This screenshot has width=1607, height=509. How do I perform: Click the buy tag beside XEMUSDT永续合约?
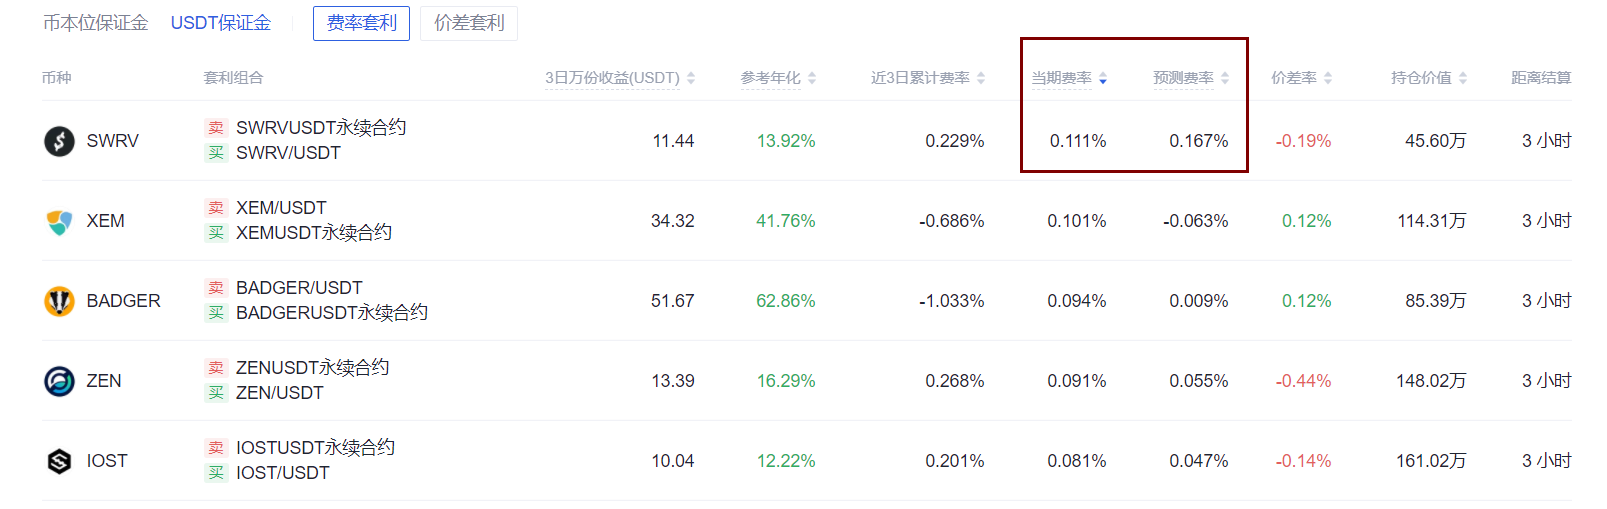[216, 233]
